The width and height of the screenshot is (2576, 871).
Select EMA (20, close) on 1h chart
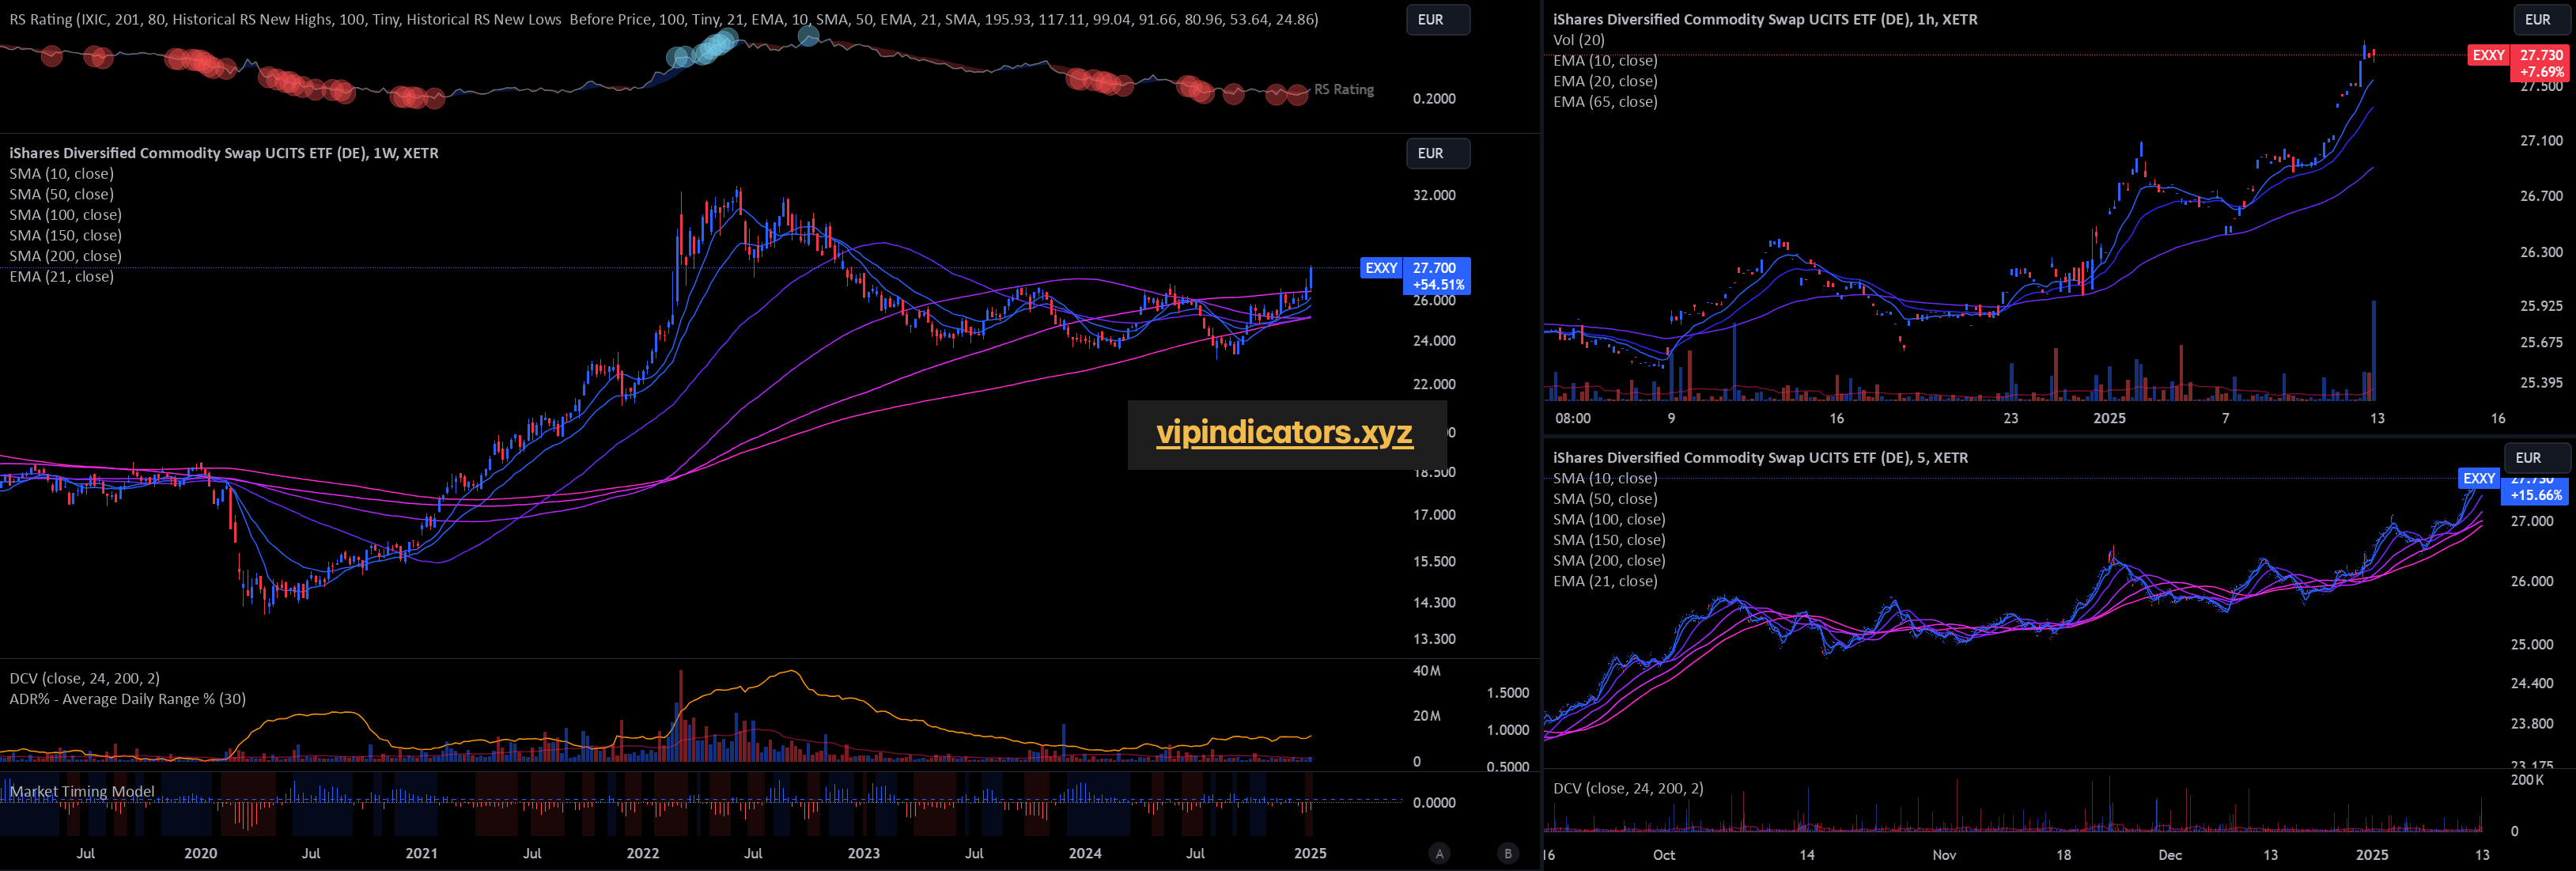click(x=1605, y=81)
